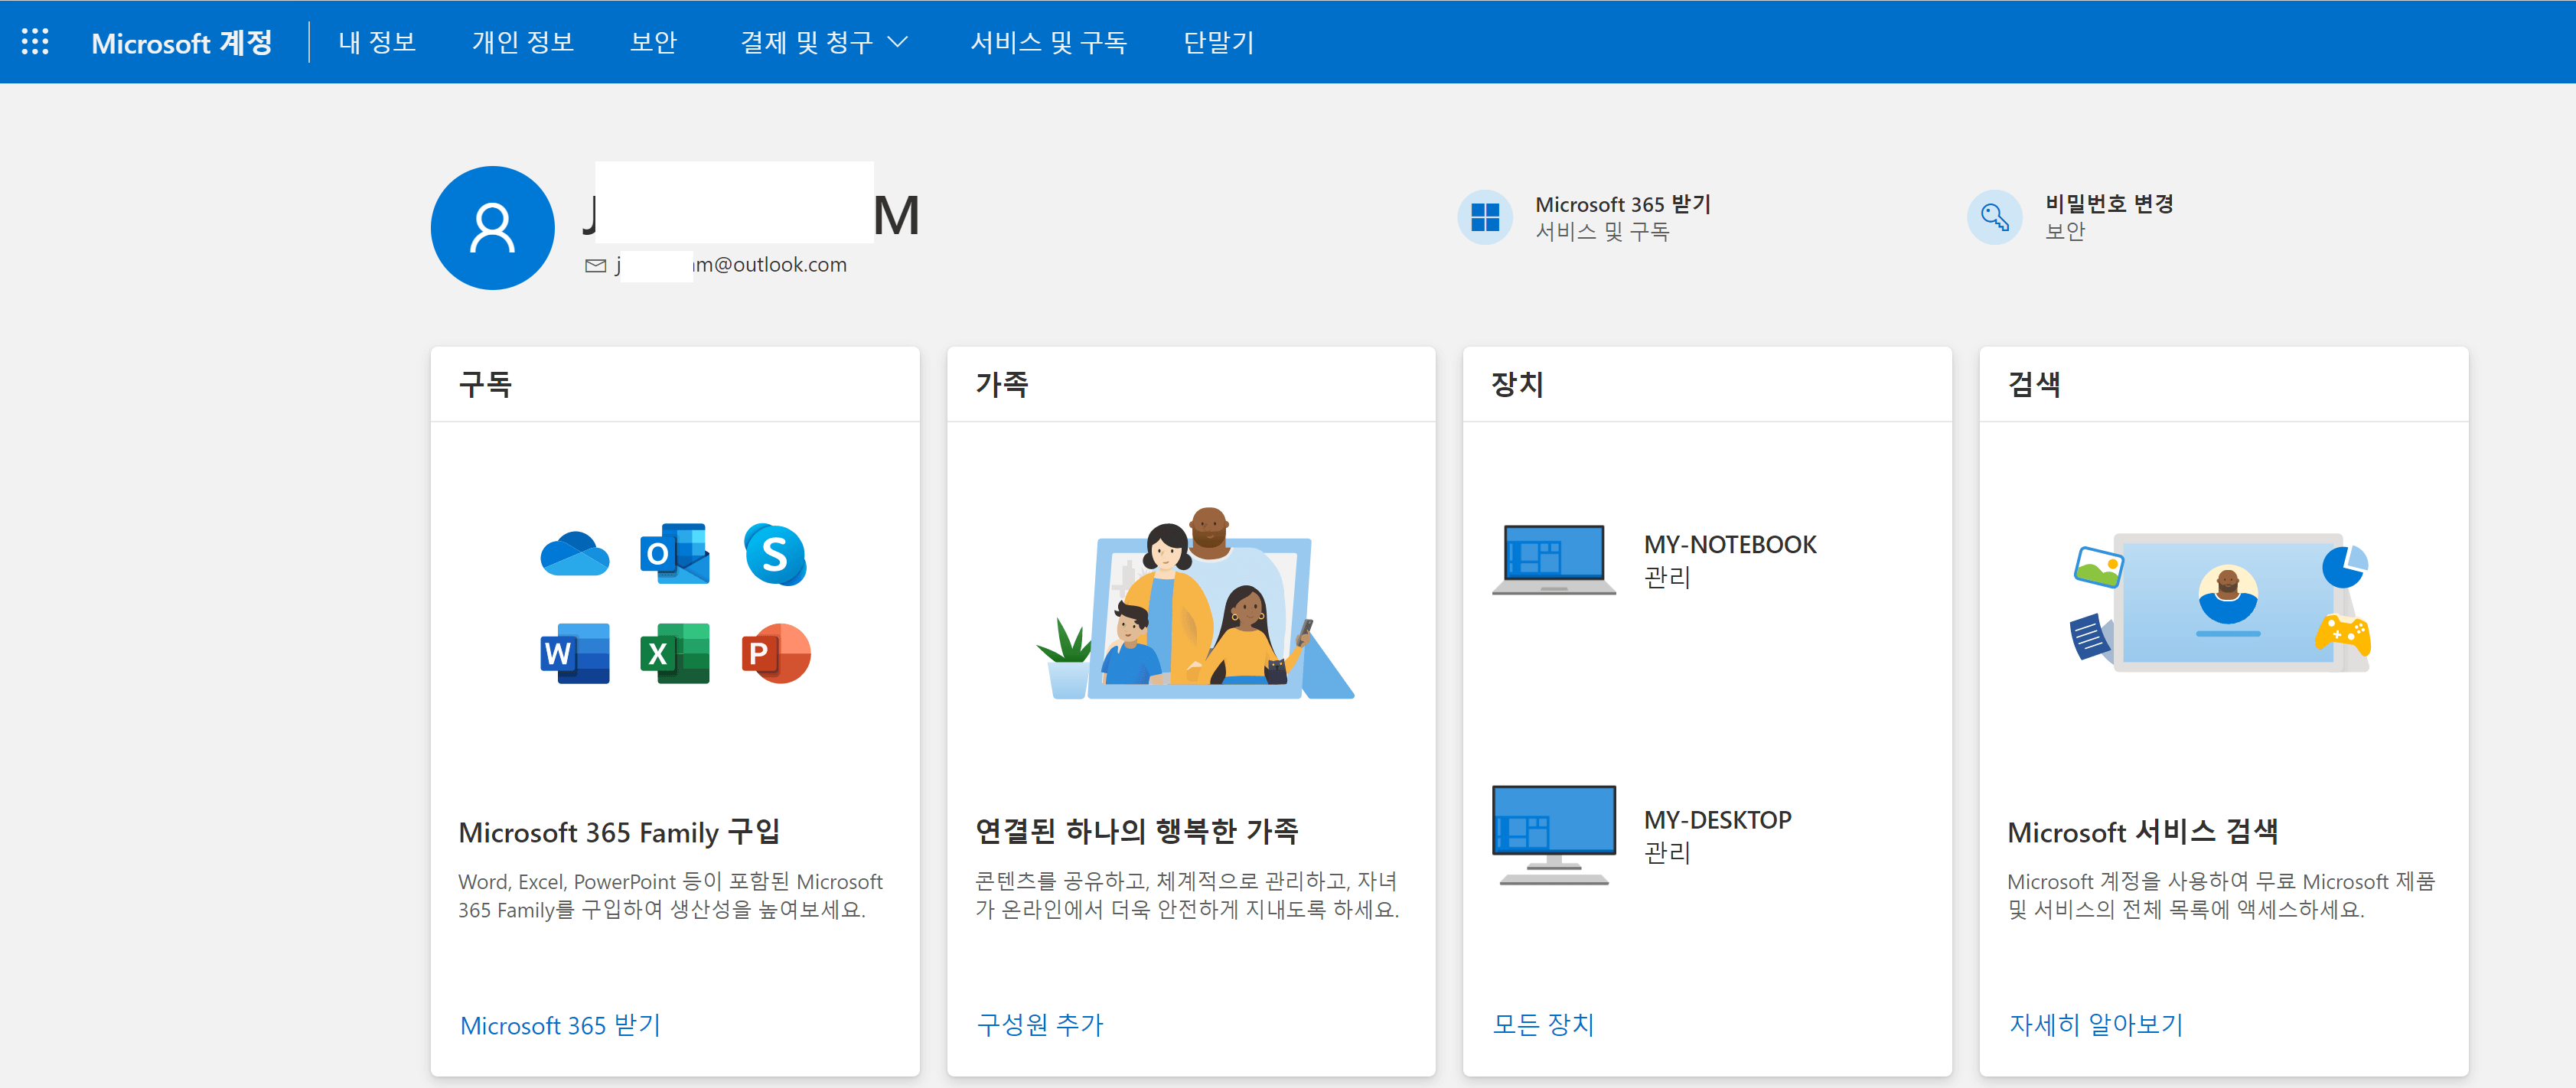Click the email envelope icon
This screenshot has height=1088, width=2576.
coord(596,265)
